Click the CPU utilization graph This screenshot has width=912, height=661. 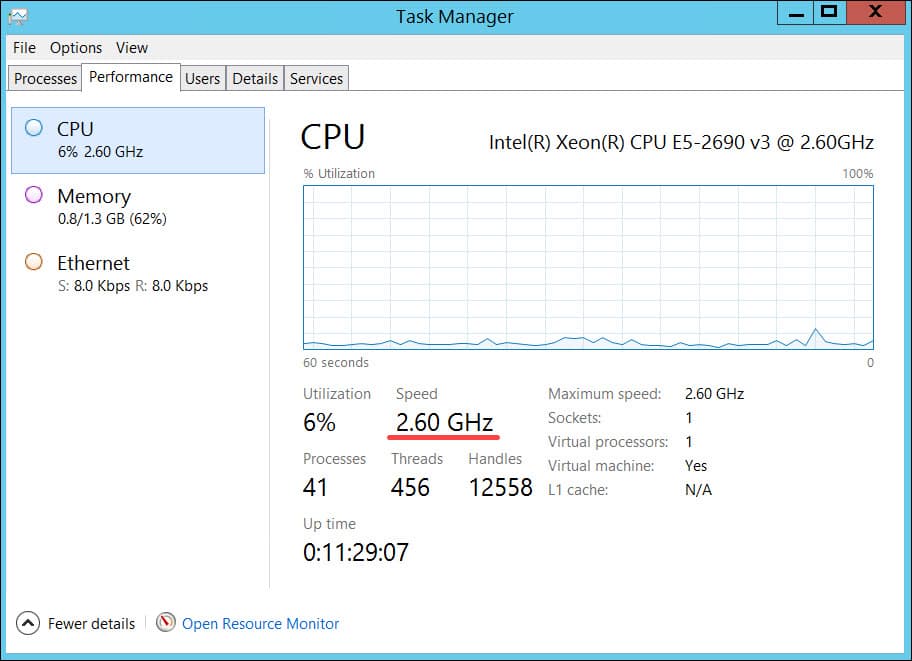coord(588,267)
